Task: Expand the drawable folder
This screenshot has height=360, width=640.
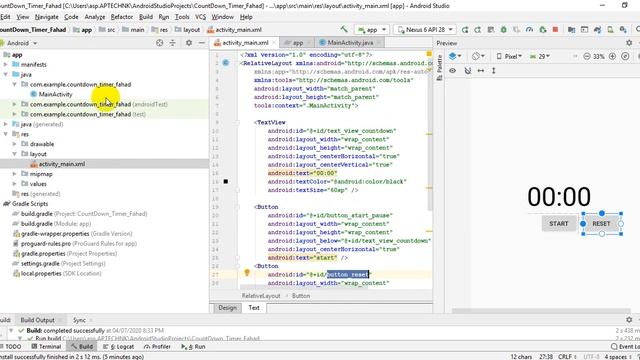Action: [15, 144]
